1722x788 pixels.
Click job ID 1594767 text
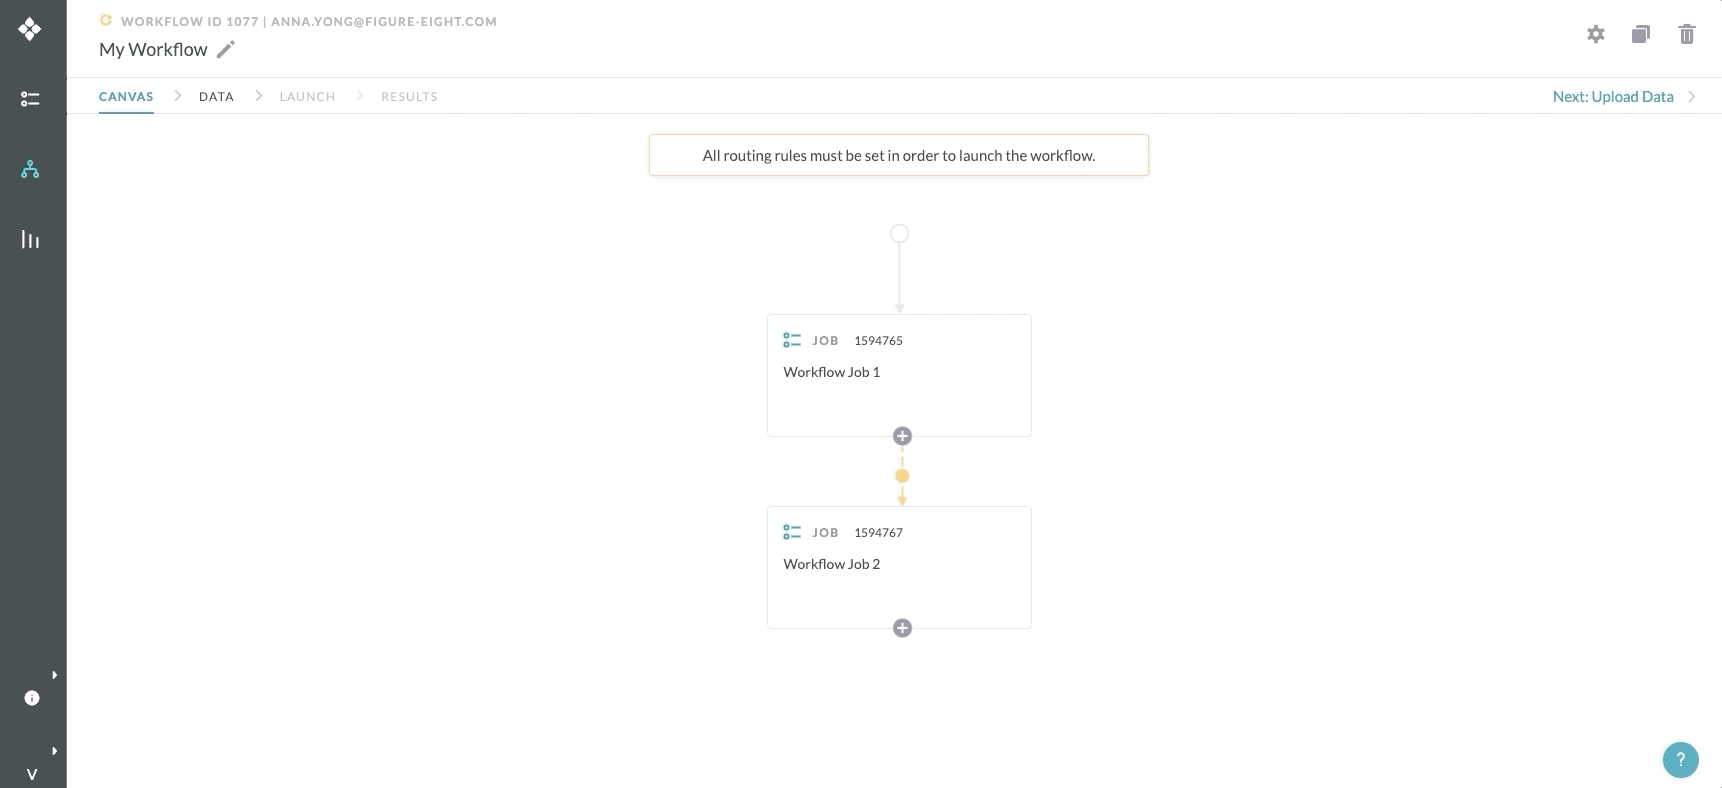878,533
